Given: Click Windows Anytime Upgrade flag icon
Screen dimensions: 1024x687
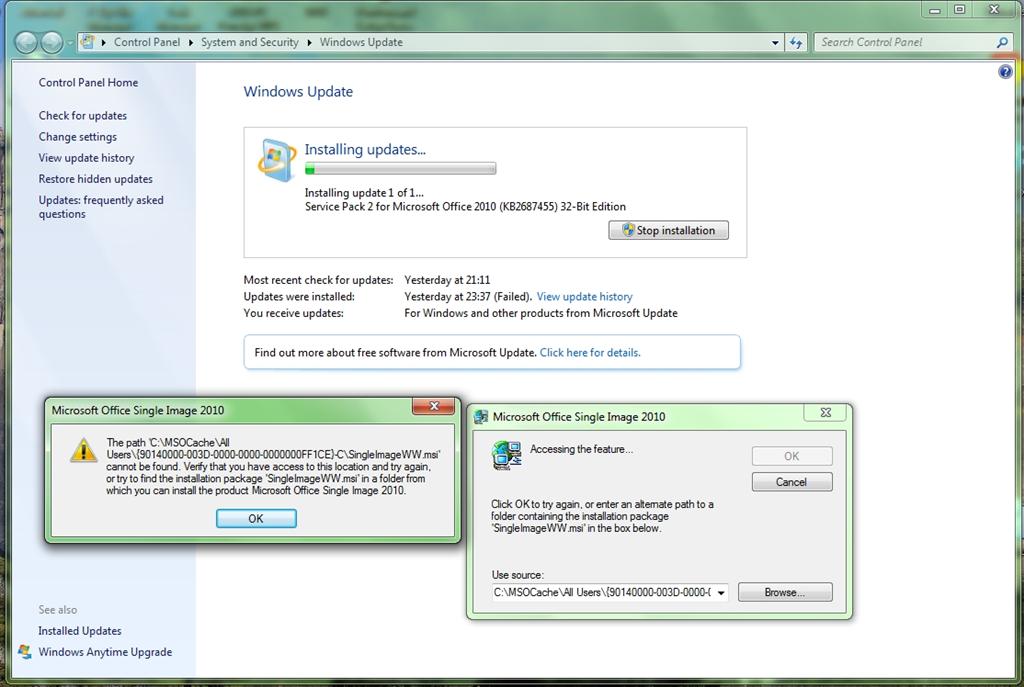Looking at the screenshot, I should click(25, 652).
